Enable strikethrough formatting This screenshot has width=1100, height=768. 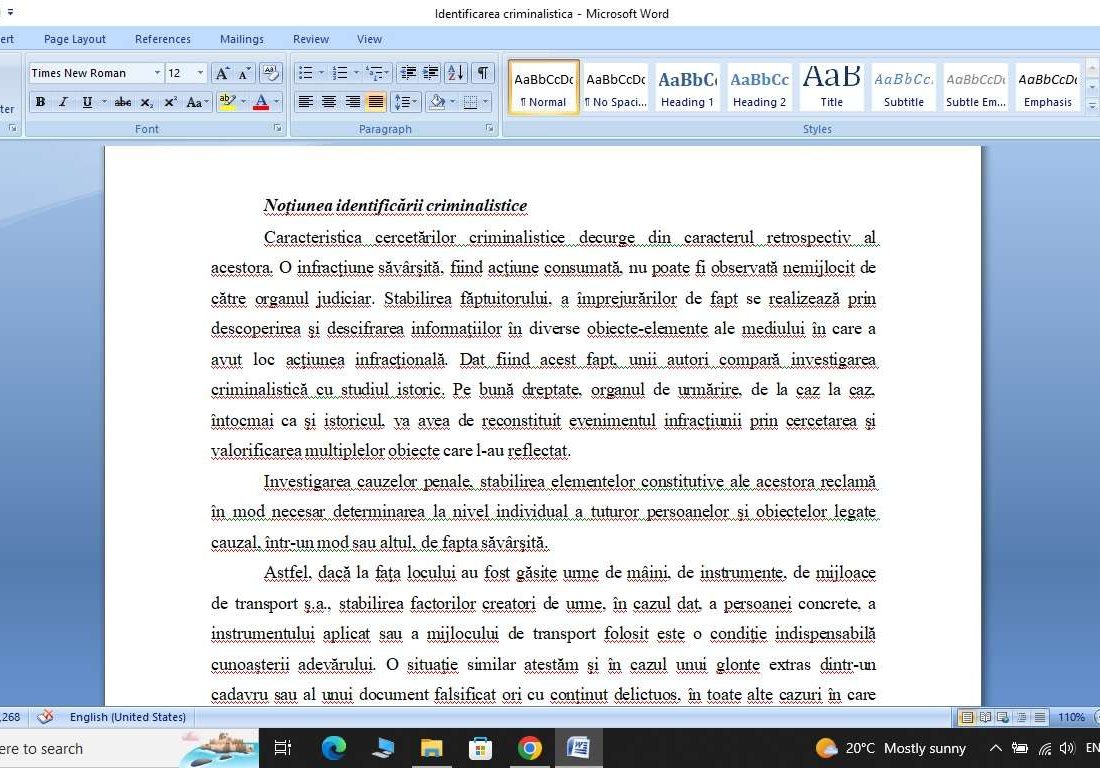[x=123, y=101]
